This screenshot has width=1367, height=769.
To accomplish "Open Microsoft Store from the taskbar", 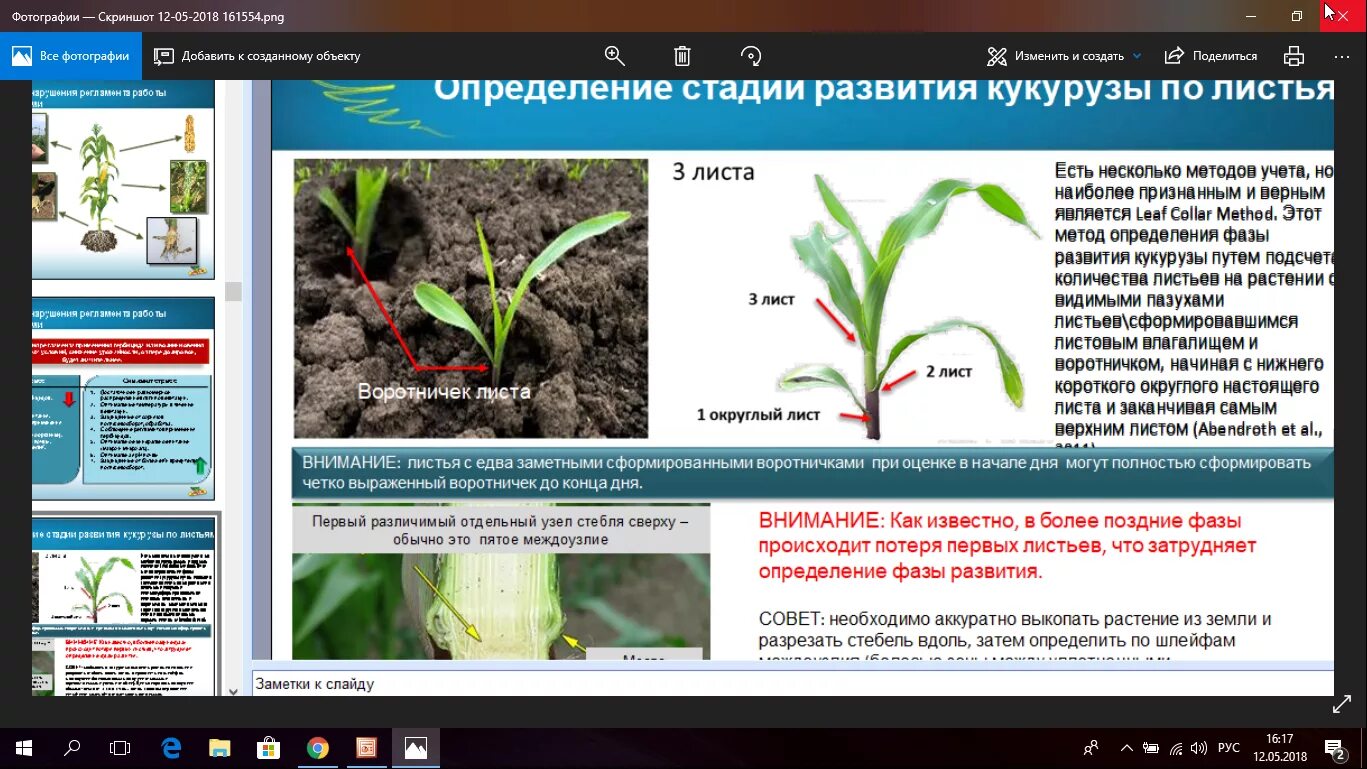I will coord(268,747).
